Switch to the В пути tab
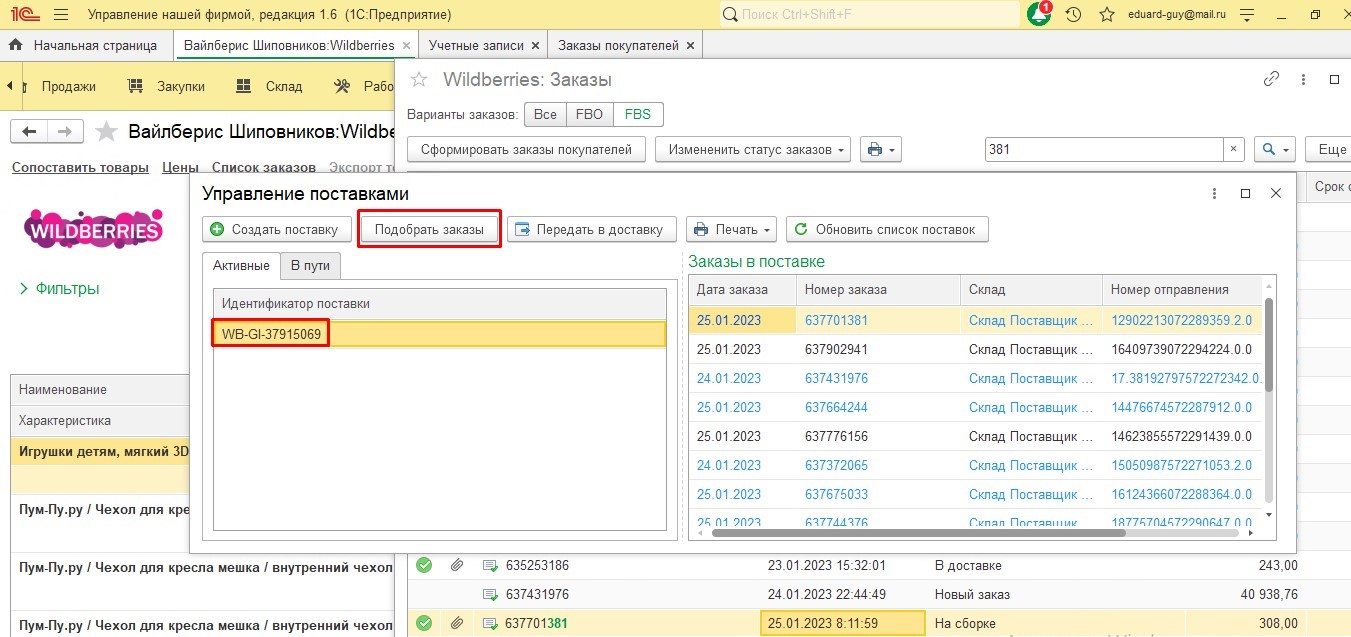Image resolution: width=1351 pixels, height=637 pixels. tap(311, 265)
